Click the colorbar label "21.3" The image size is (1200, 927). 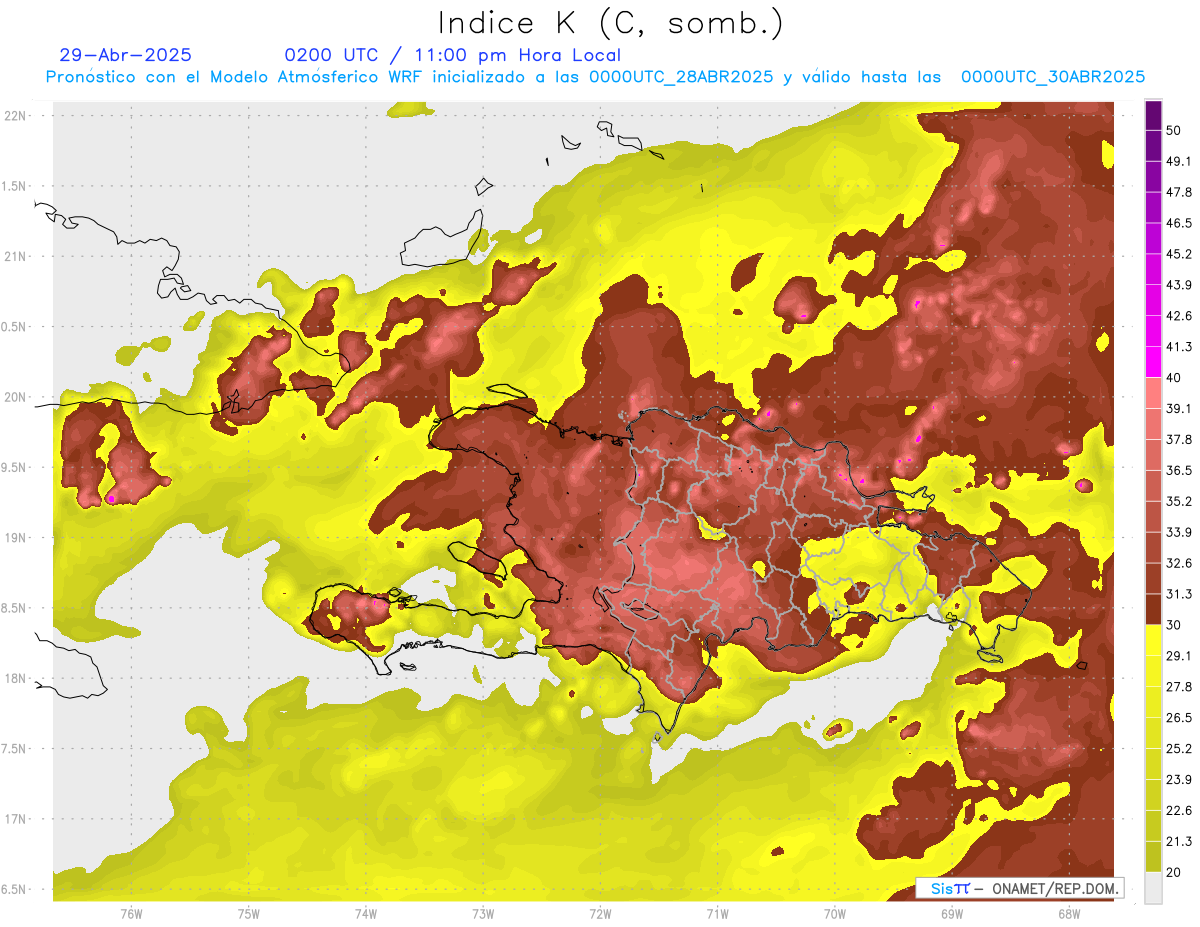click(x=1179, y=842)
